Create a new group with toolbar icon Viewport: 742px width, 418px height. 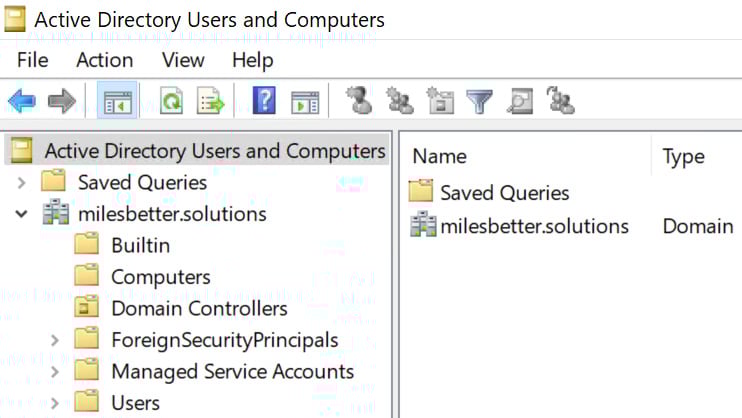click(400, 100)
